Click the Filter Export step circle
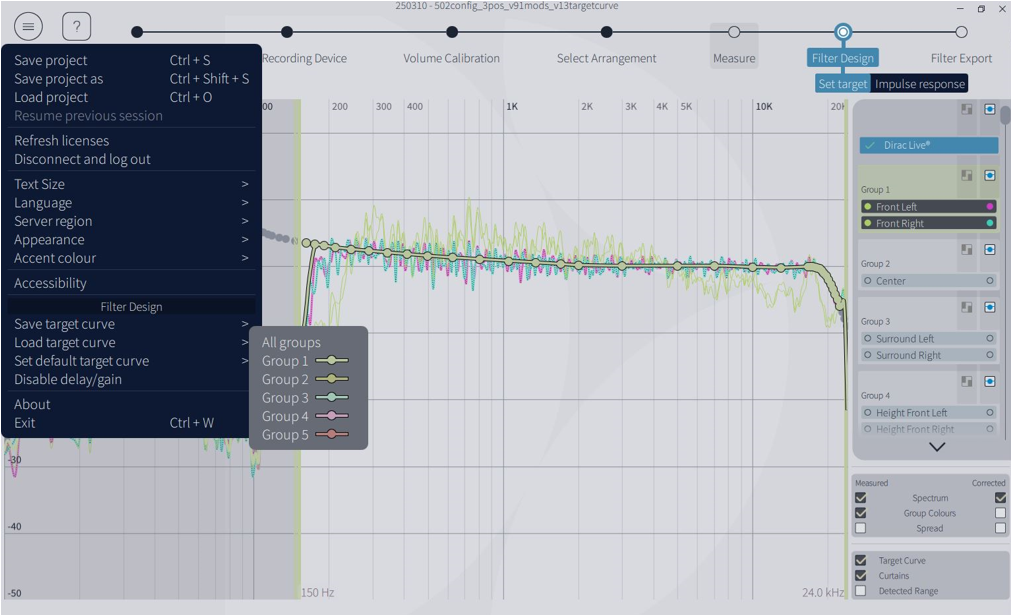The width and height of the screenshot is (1011, 615). [x=961, y=32]
